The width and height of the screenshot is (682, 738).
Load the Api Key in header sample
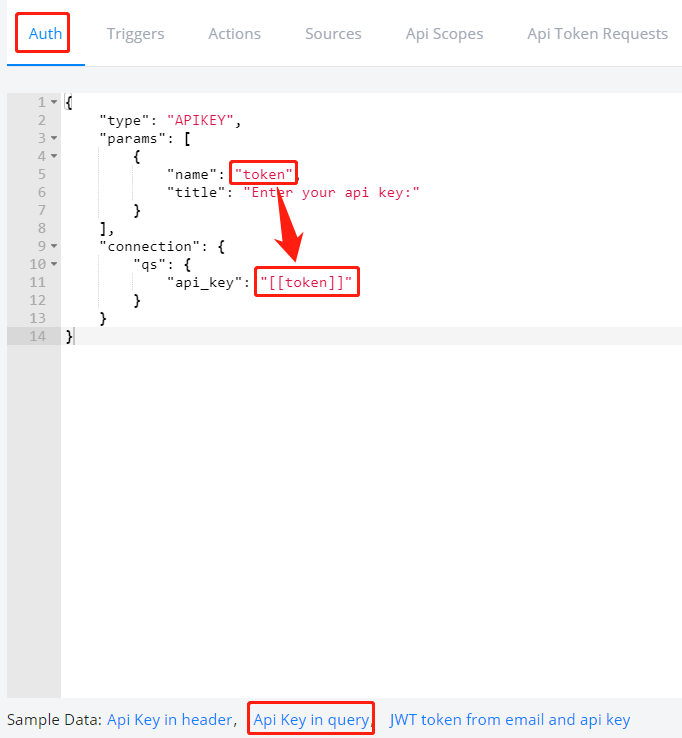coord(171,720)
